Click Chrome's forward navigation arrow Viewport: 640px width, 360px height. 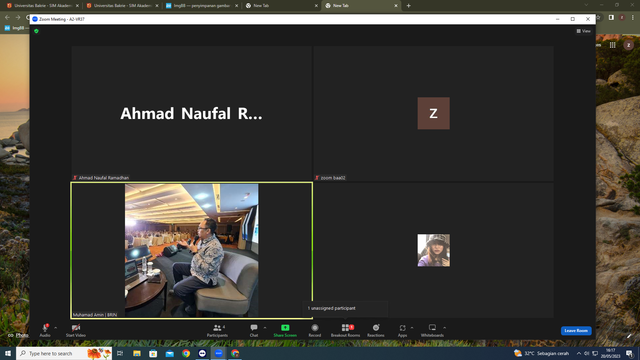[x=18, y=17]
